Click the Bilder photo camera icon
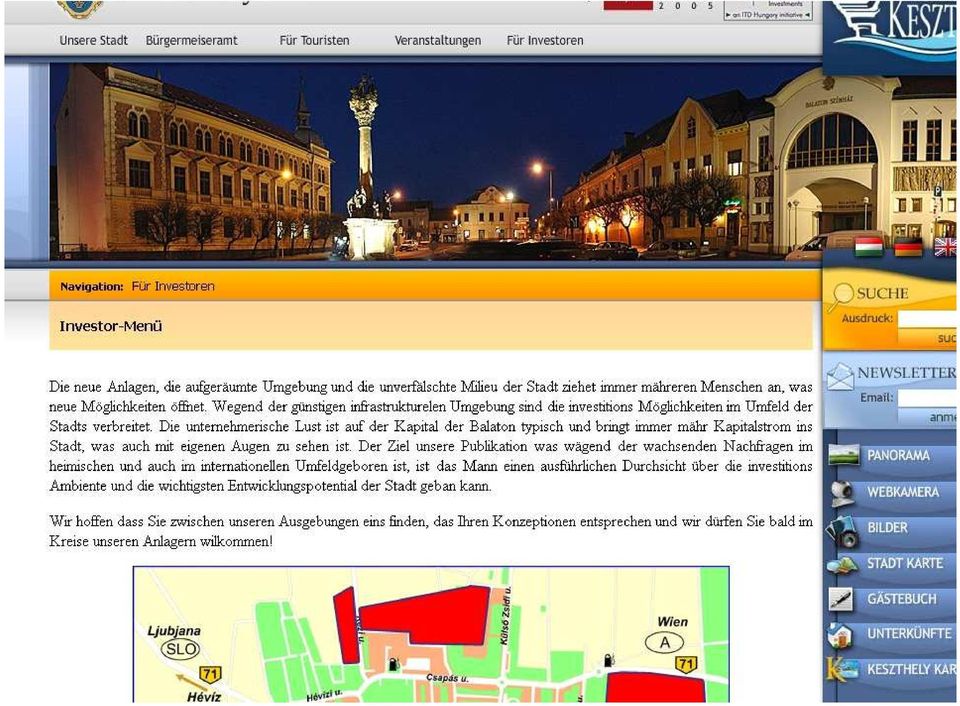The image size is (960, 706). tap(842, 531)
